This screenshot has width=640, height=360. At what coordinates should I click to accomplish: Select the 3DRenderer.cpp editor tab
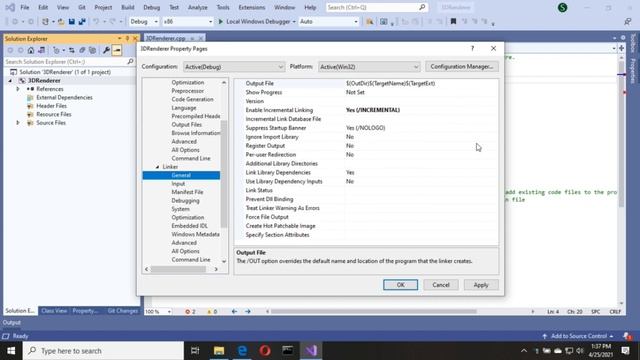(x=165, y=38)
